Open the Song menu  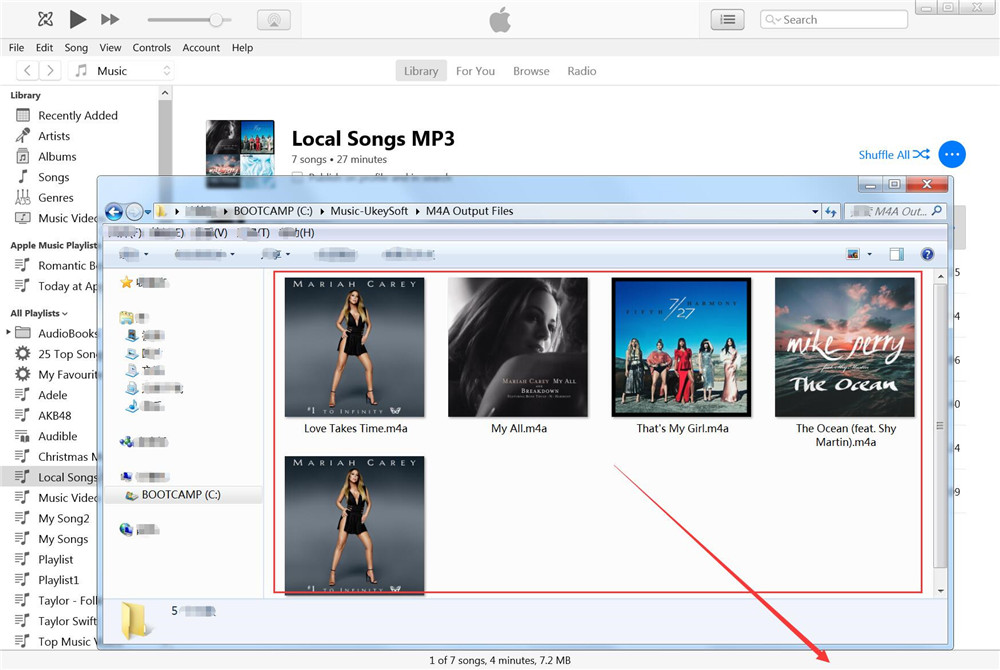pyautogui.click(x=76, y=48)
